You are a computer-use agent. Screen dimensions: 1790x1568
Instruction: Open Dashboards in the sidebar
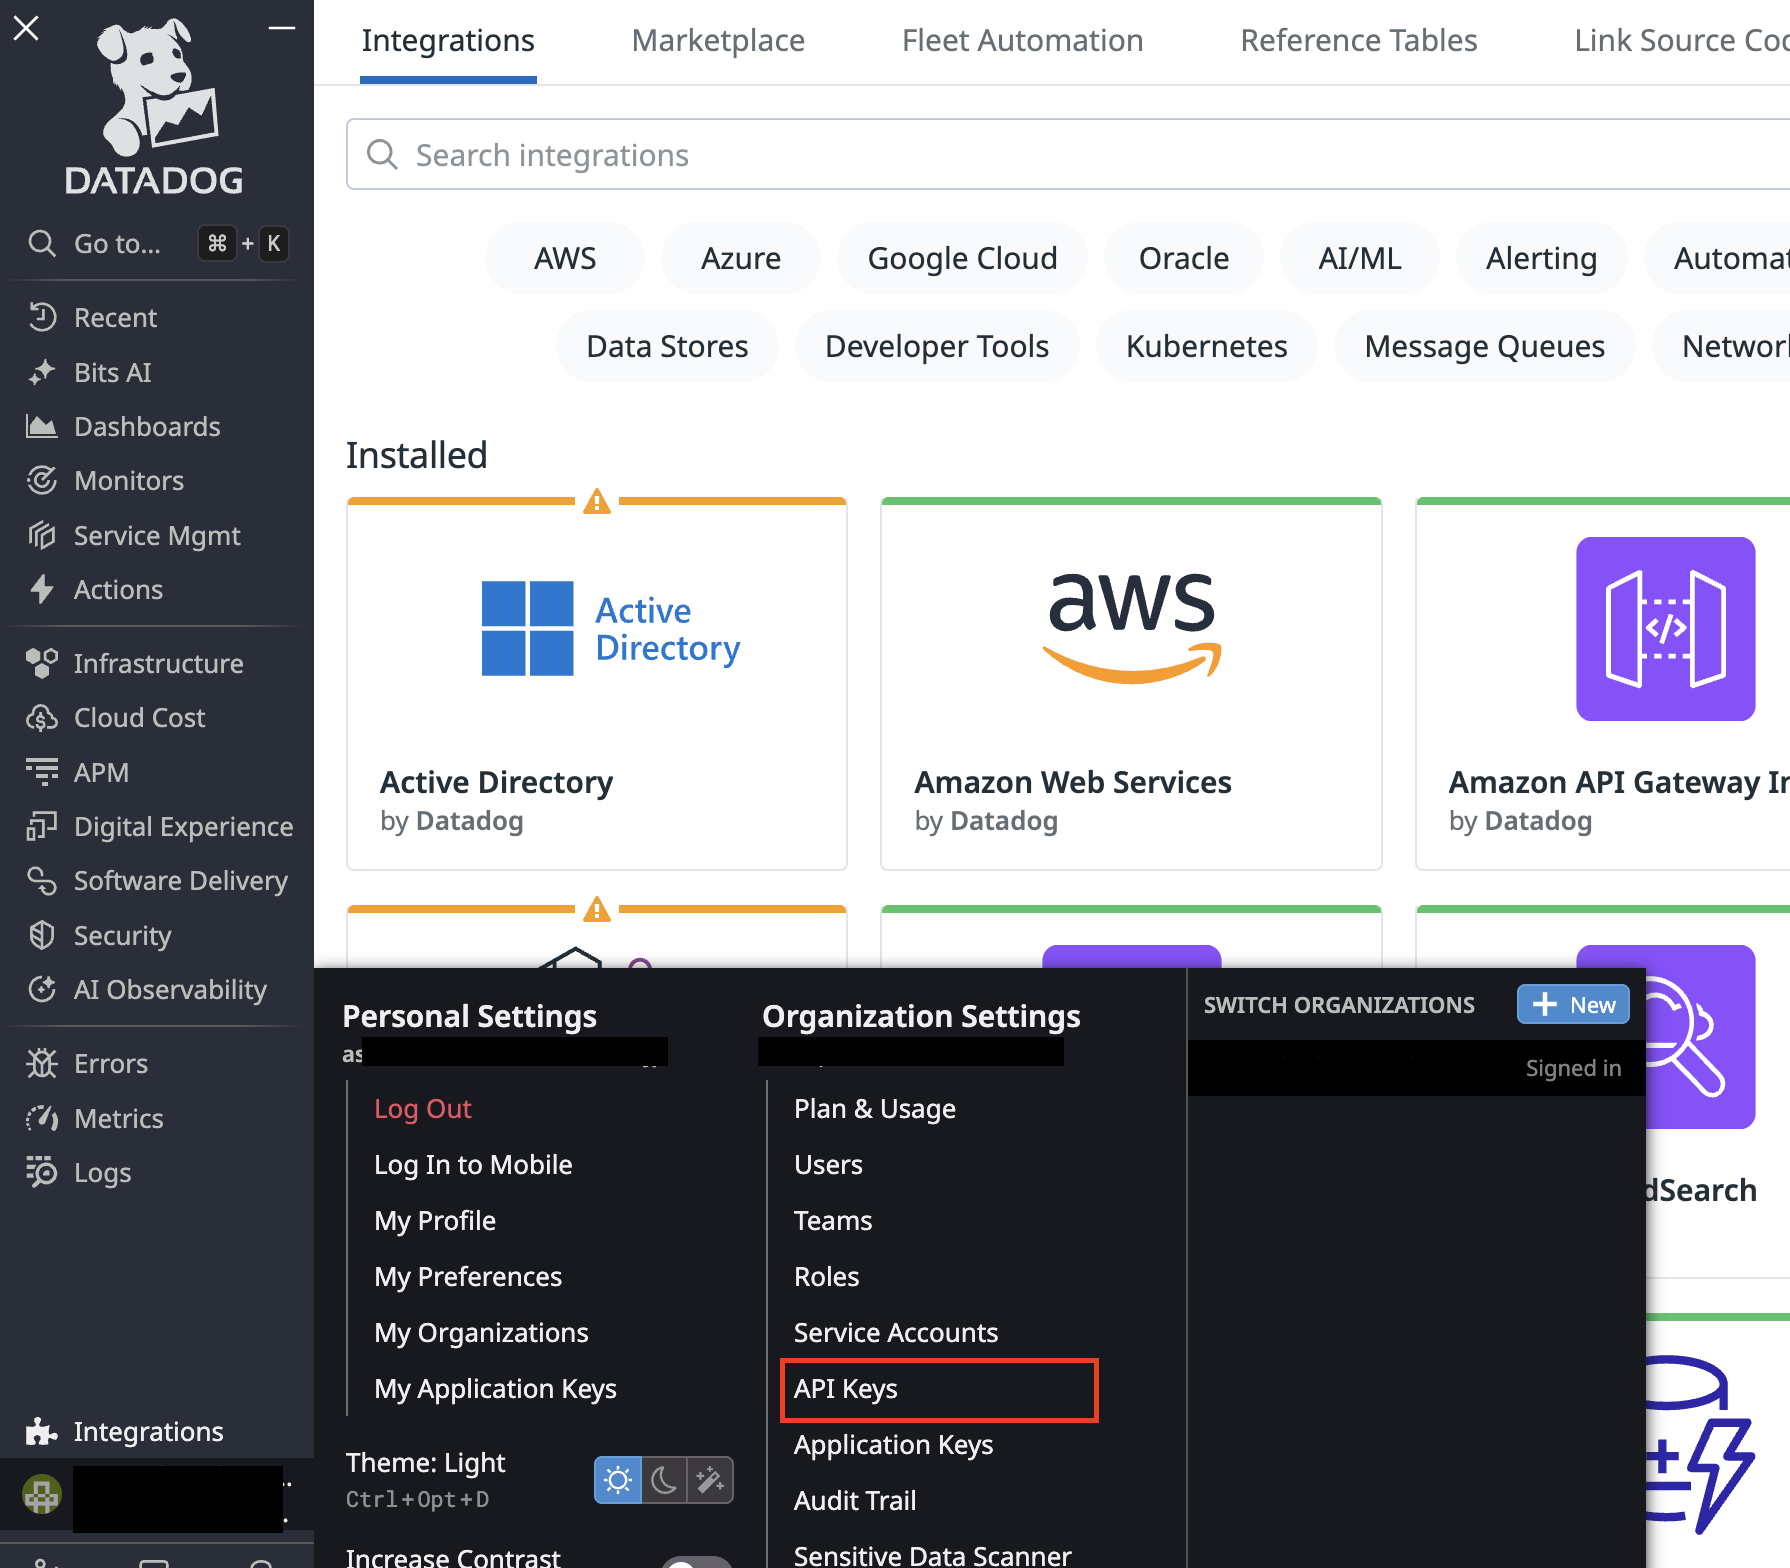[x=146, y=427]
